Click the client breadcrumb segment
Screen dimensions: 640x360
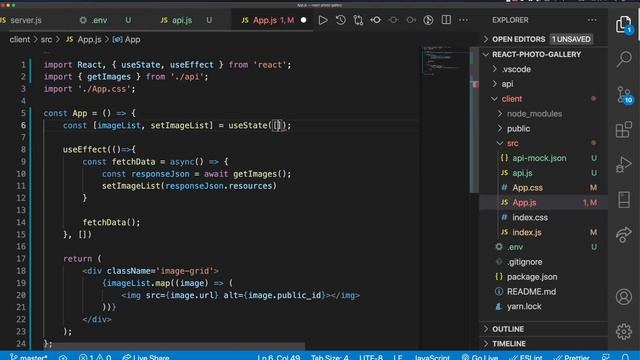pos(20,40)
